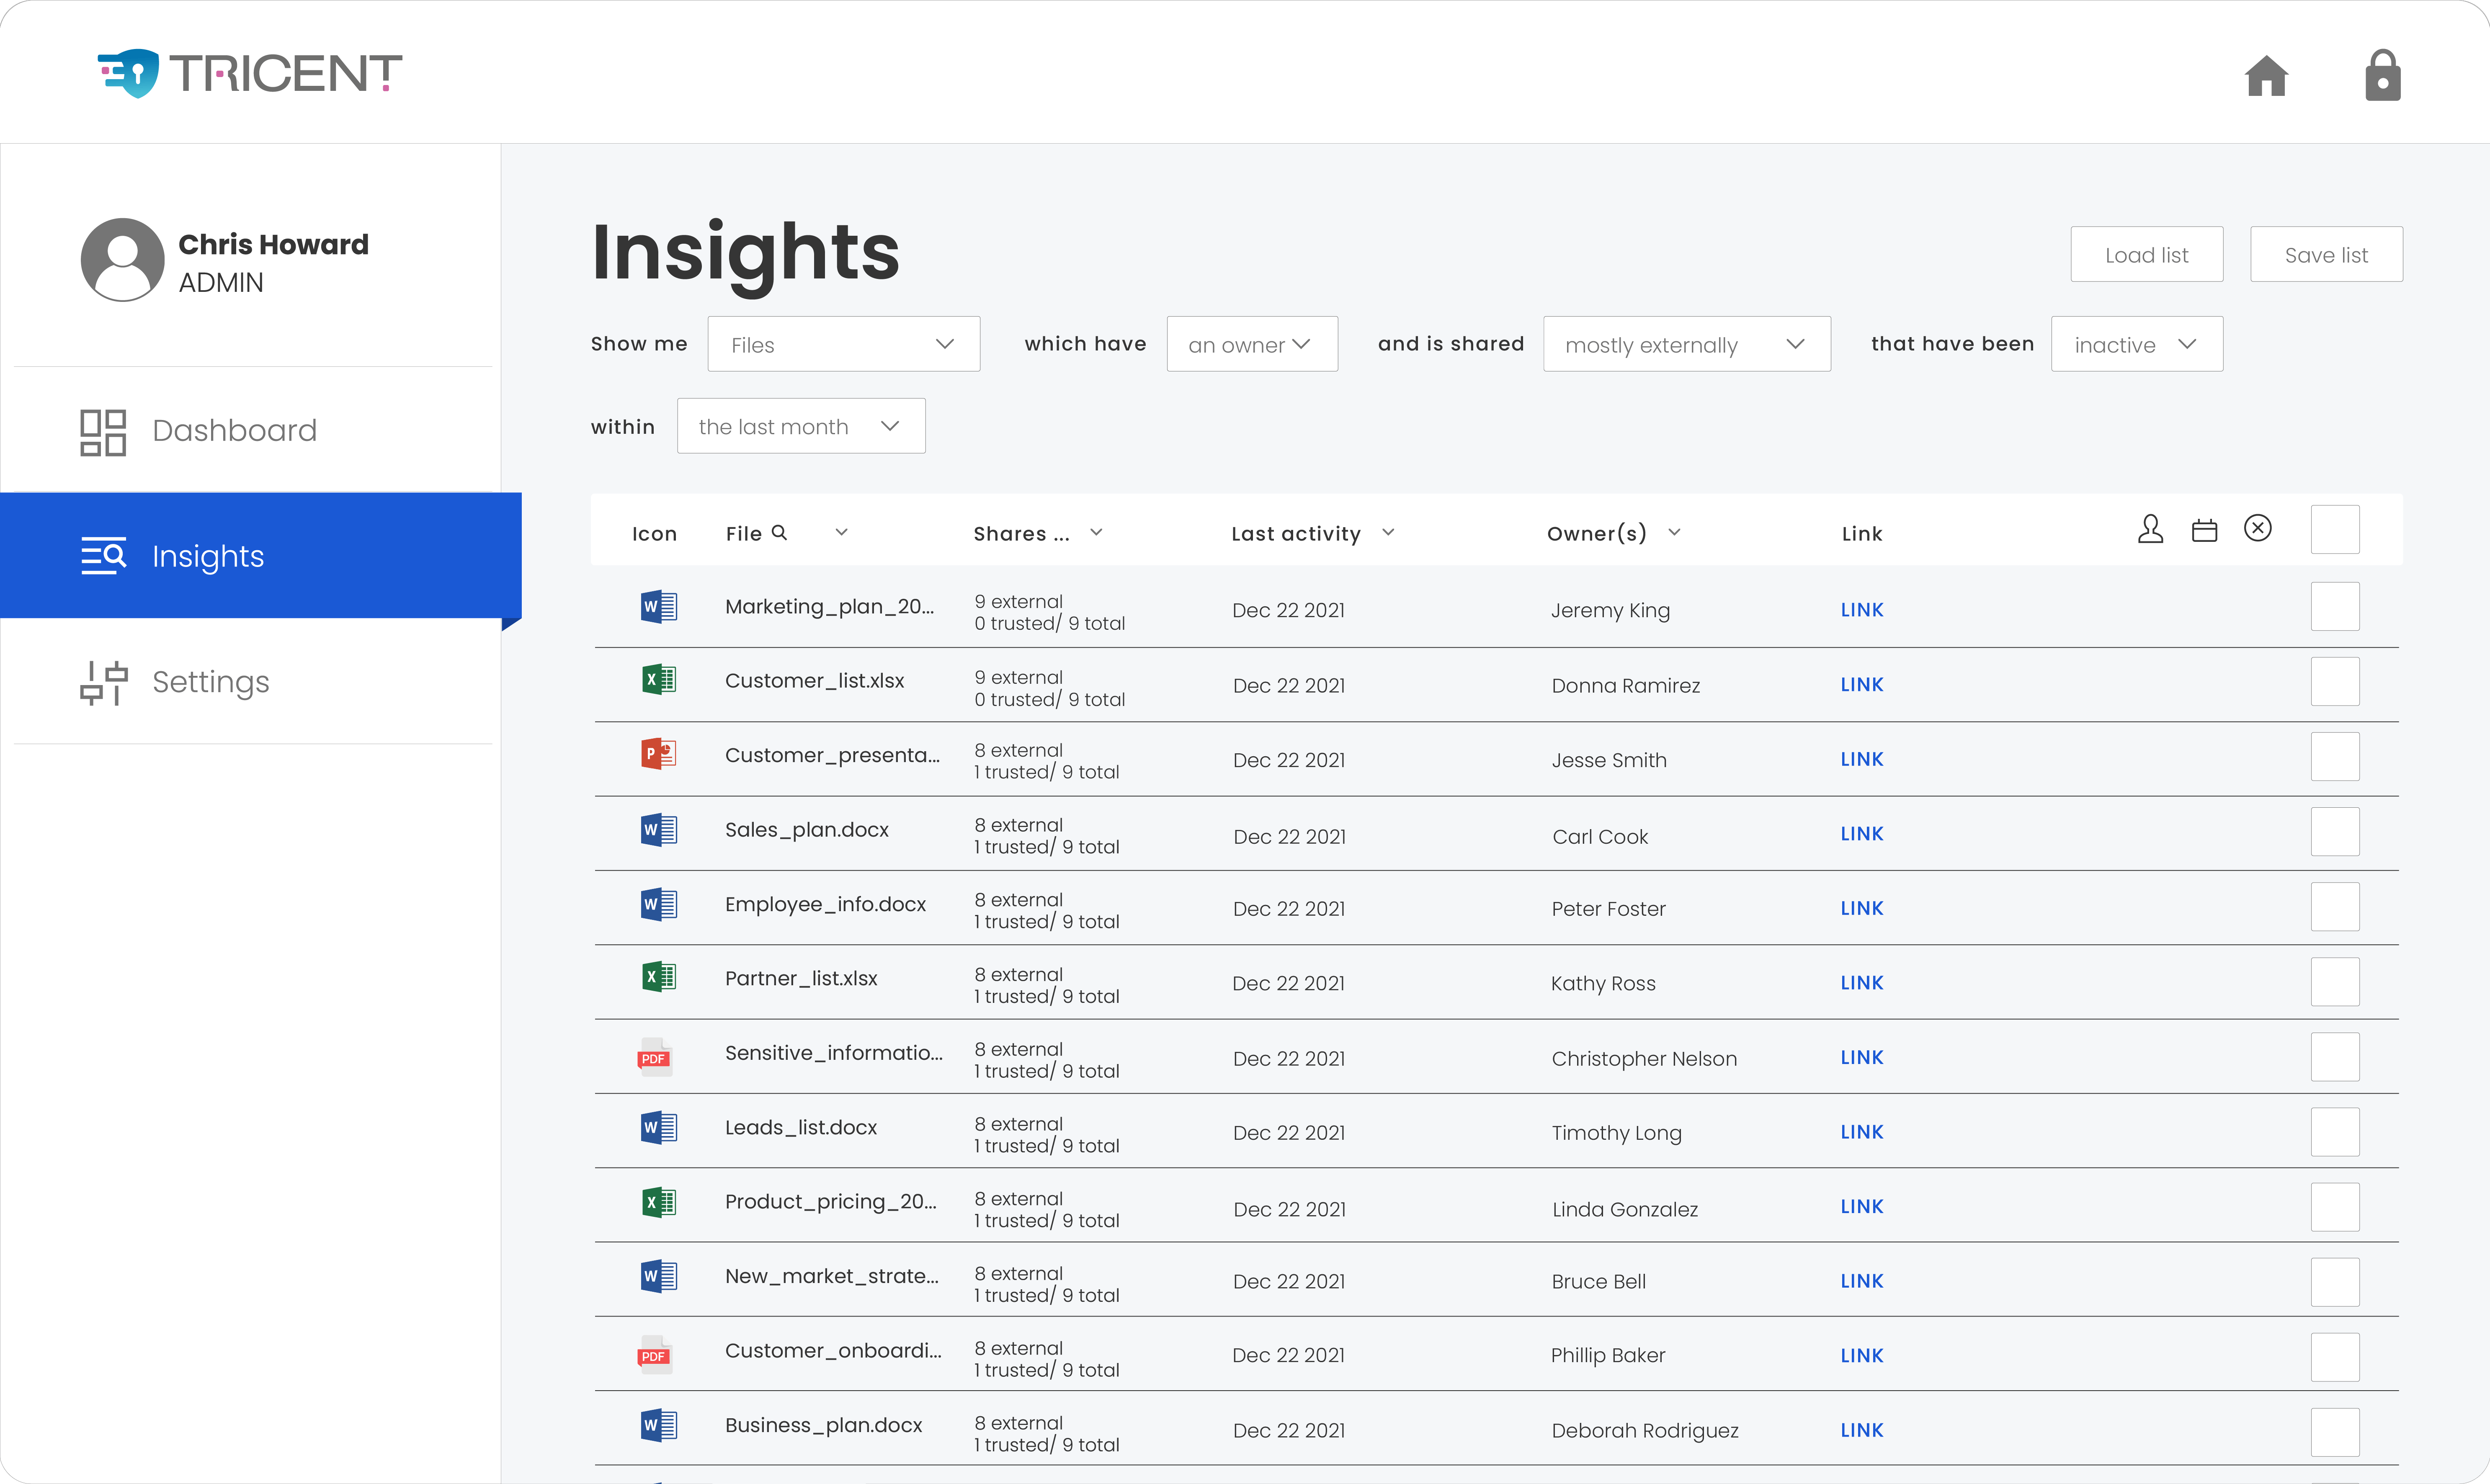The height and width of the screenshot is (1484, 2490).
Task: Click owner name Timothy Long
Action: 1616,1133
